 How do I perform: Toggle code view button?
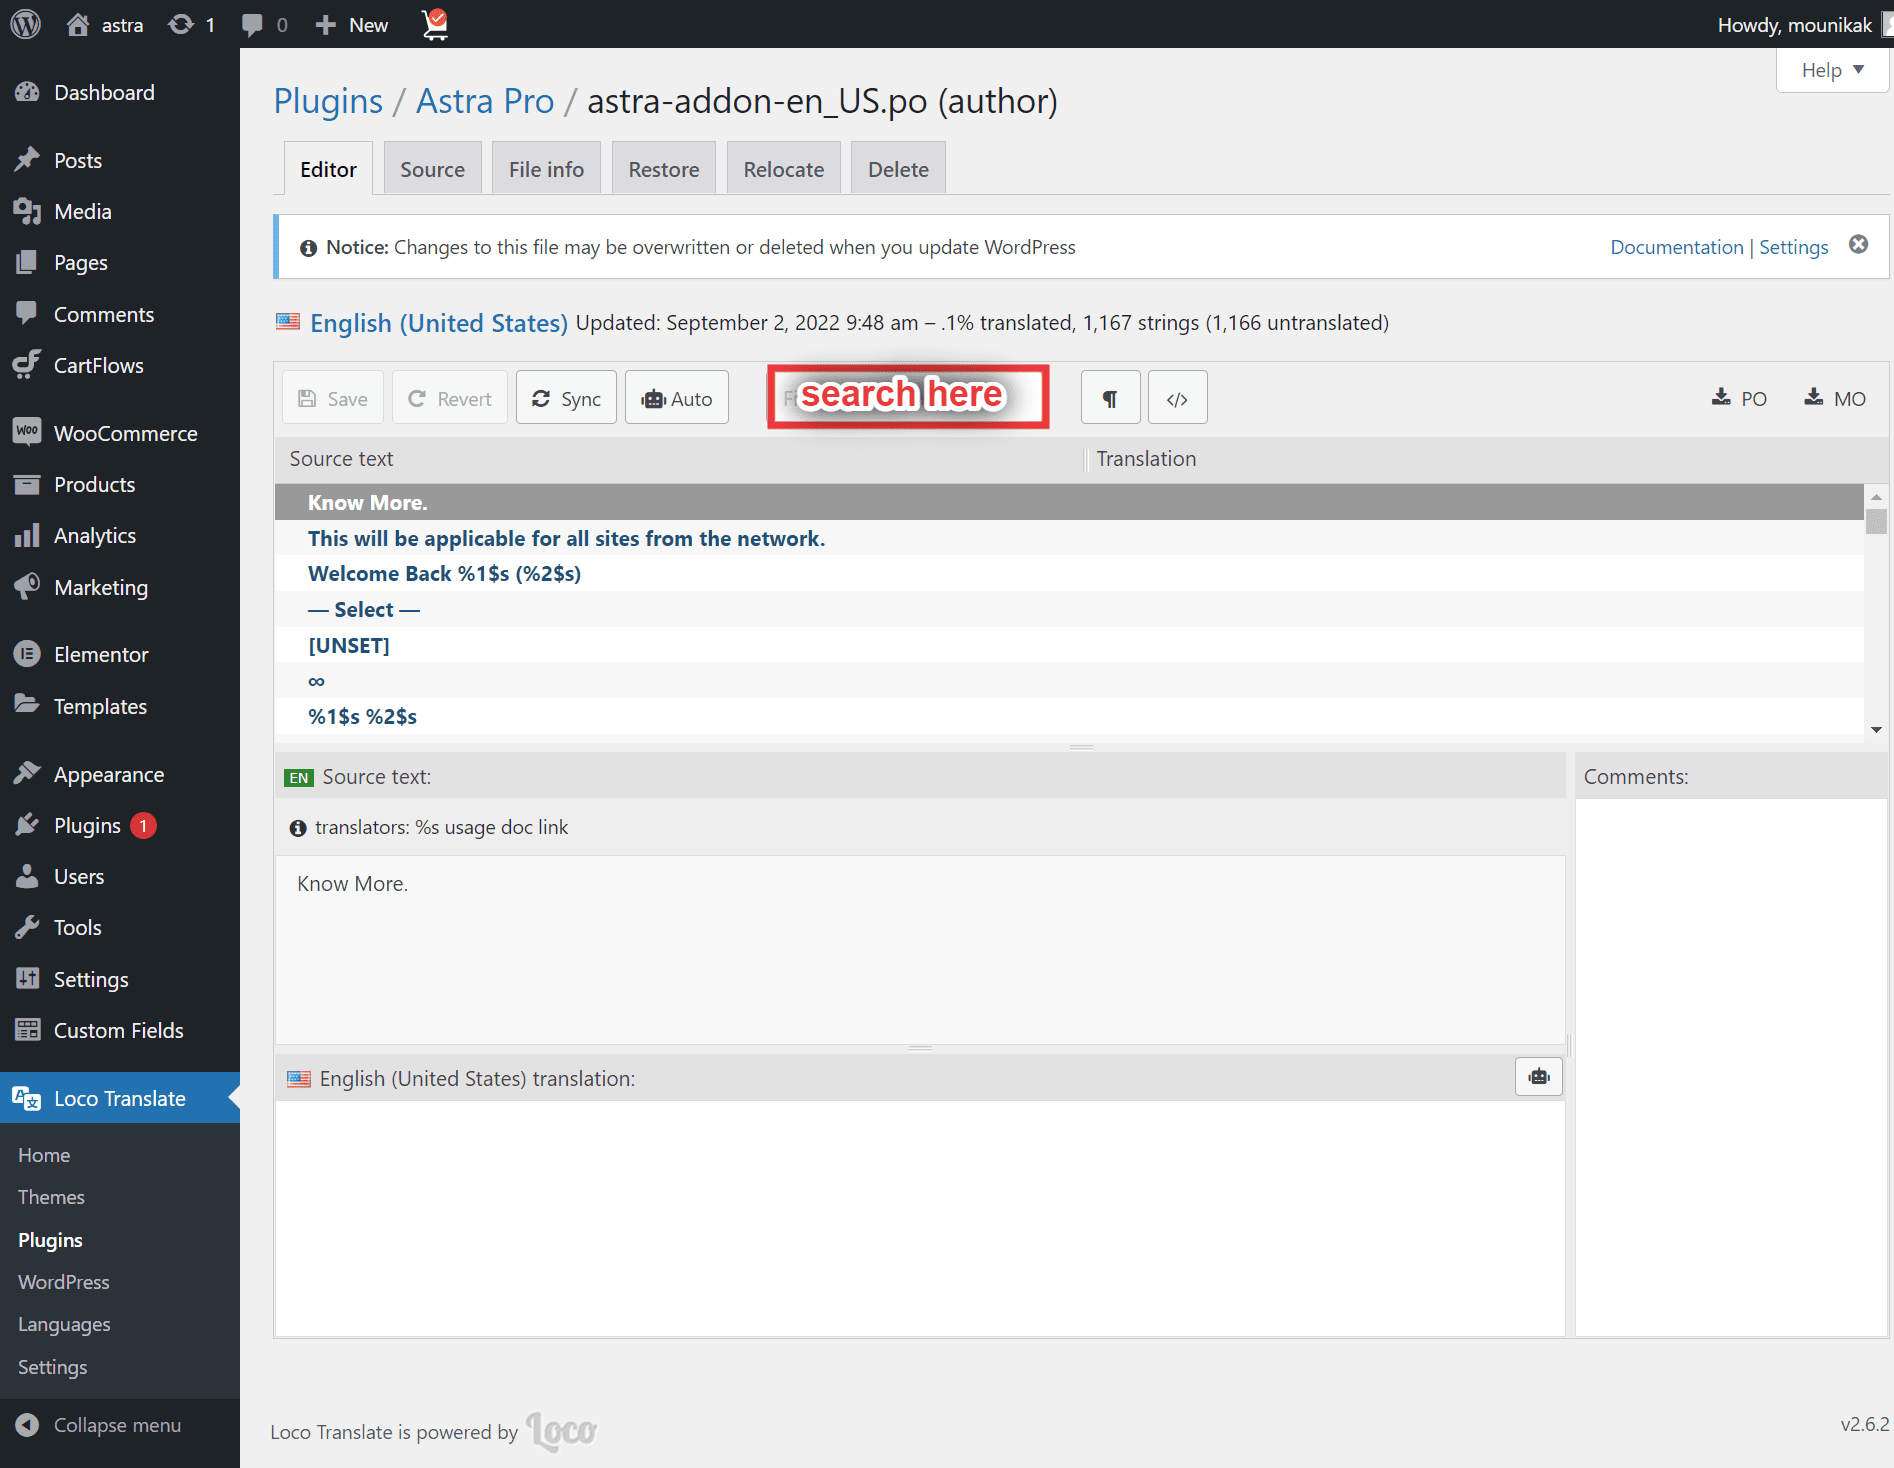pos(1178,398)
